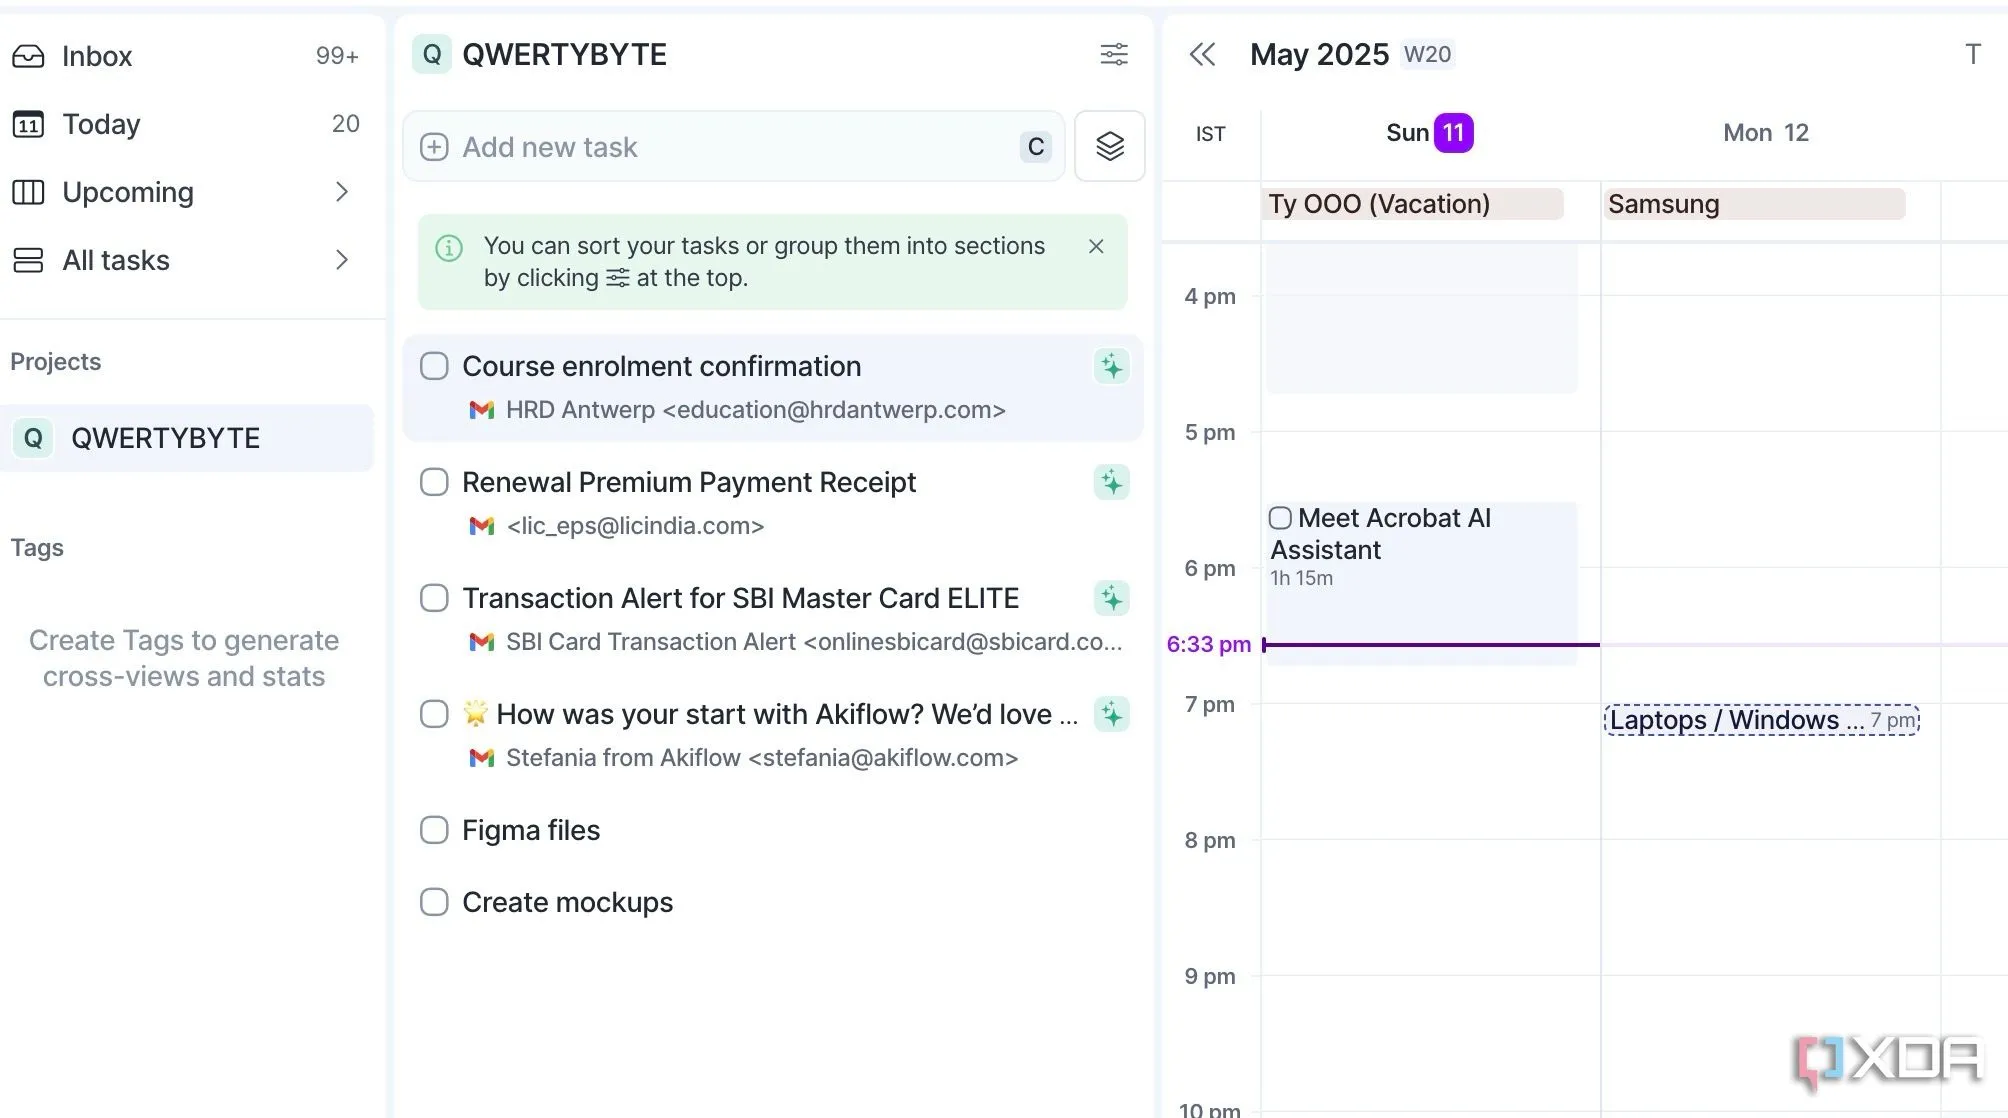This screenshot has height=1118, width=2008.
Task: Click the layers stack button beside Add new task
Action: pos(1110,146)
